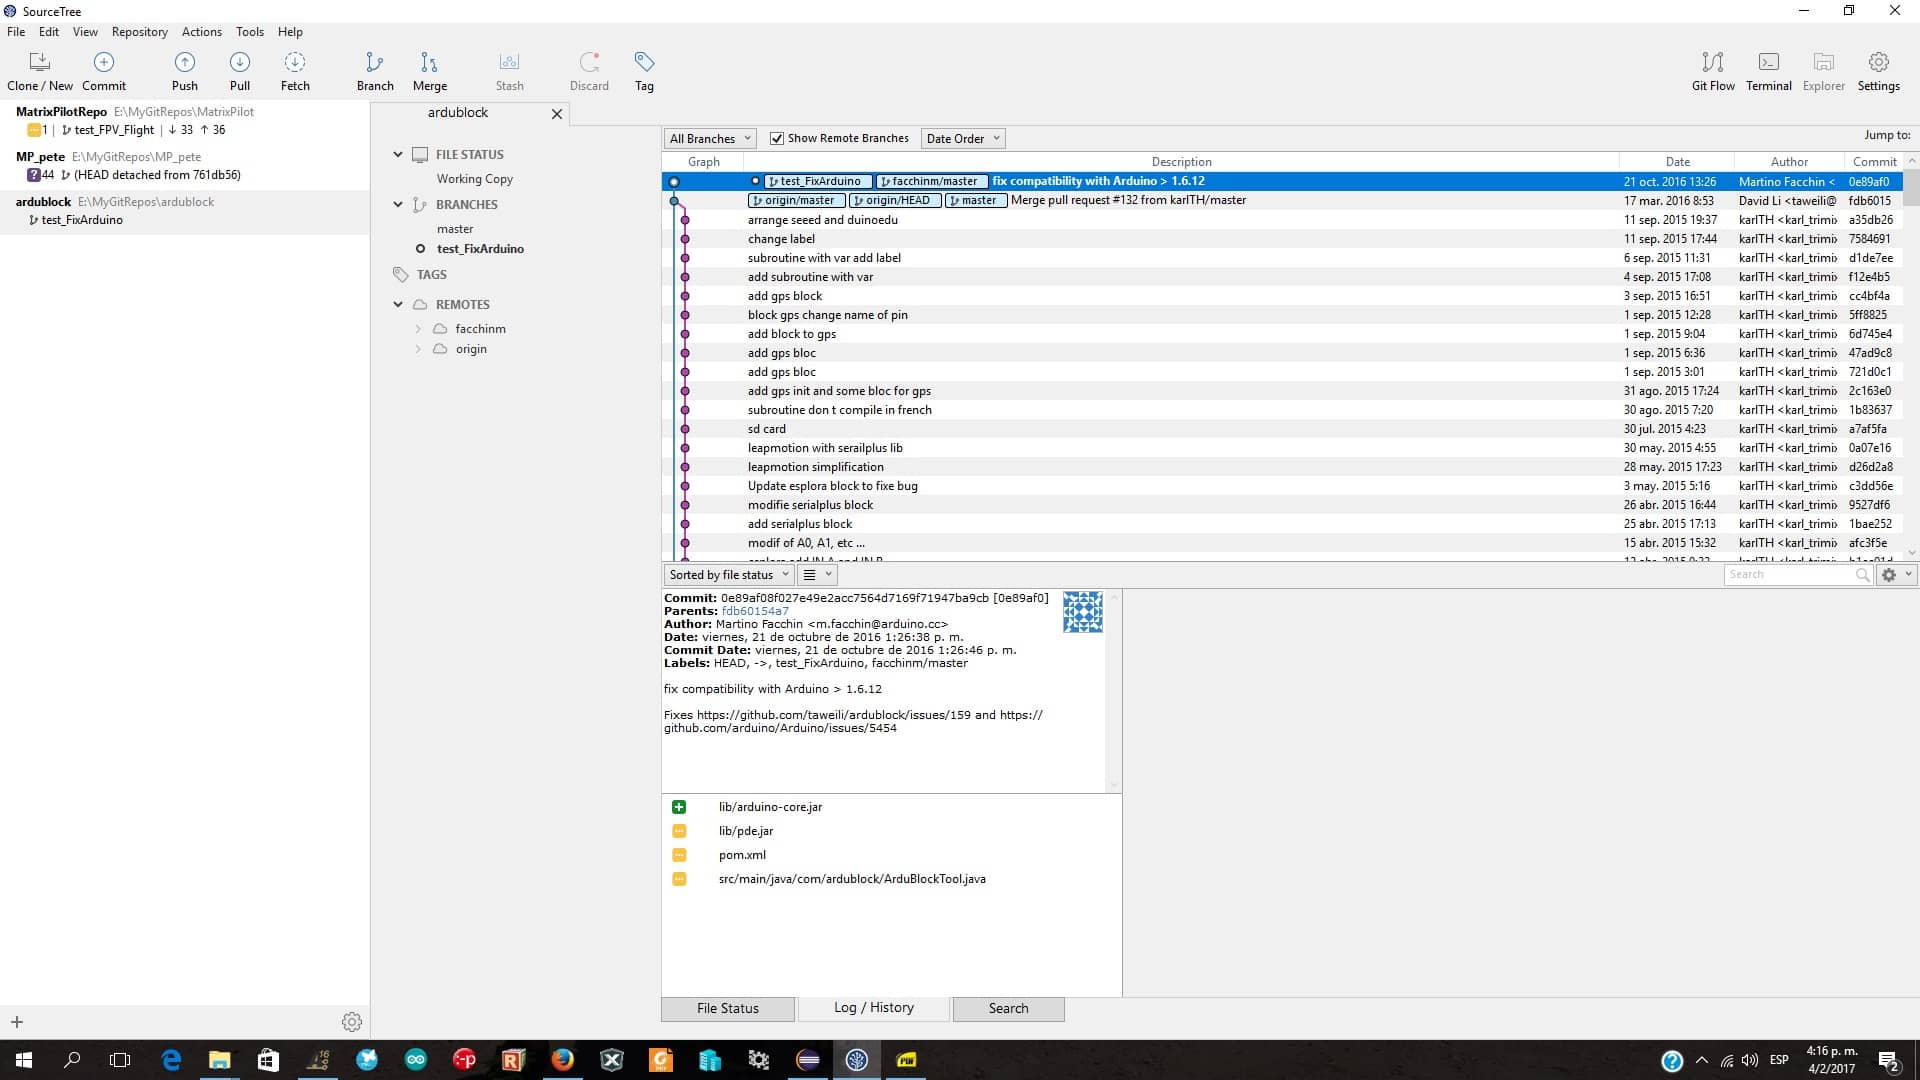Click the Stash toolbar icon

[509, 71]
